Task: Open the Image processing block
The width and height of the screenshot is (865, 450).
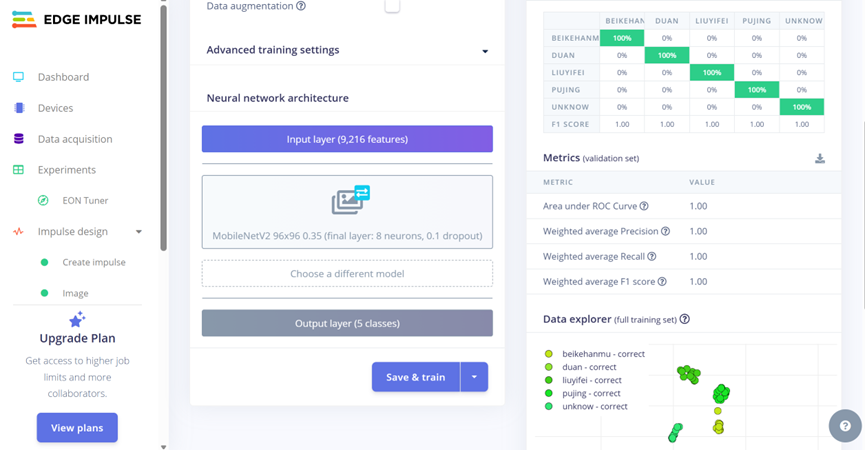Action: click(75, 293)
